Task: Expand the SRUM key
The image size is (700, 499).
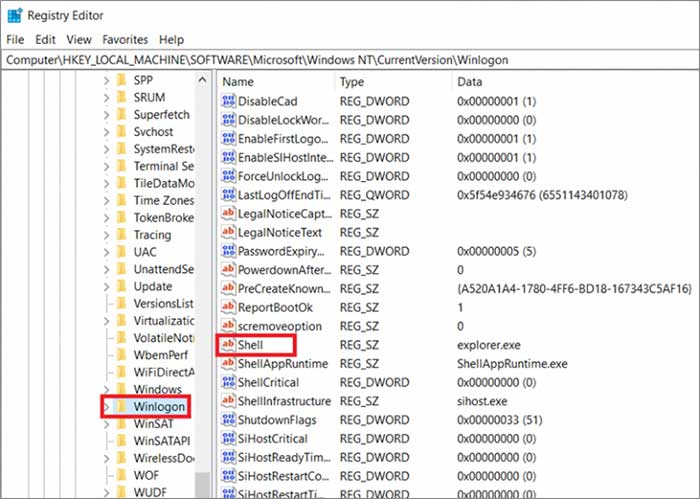Action: (106, 98)
